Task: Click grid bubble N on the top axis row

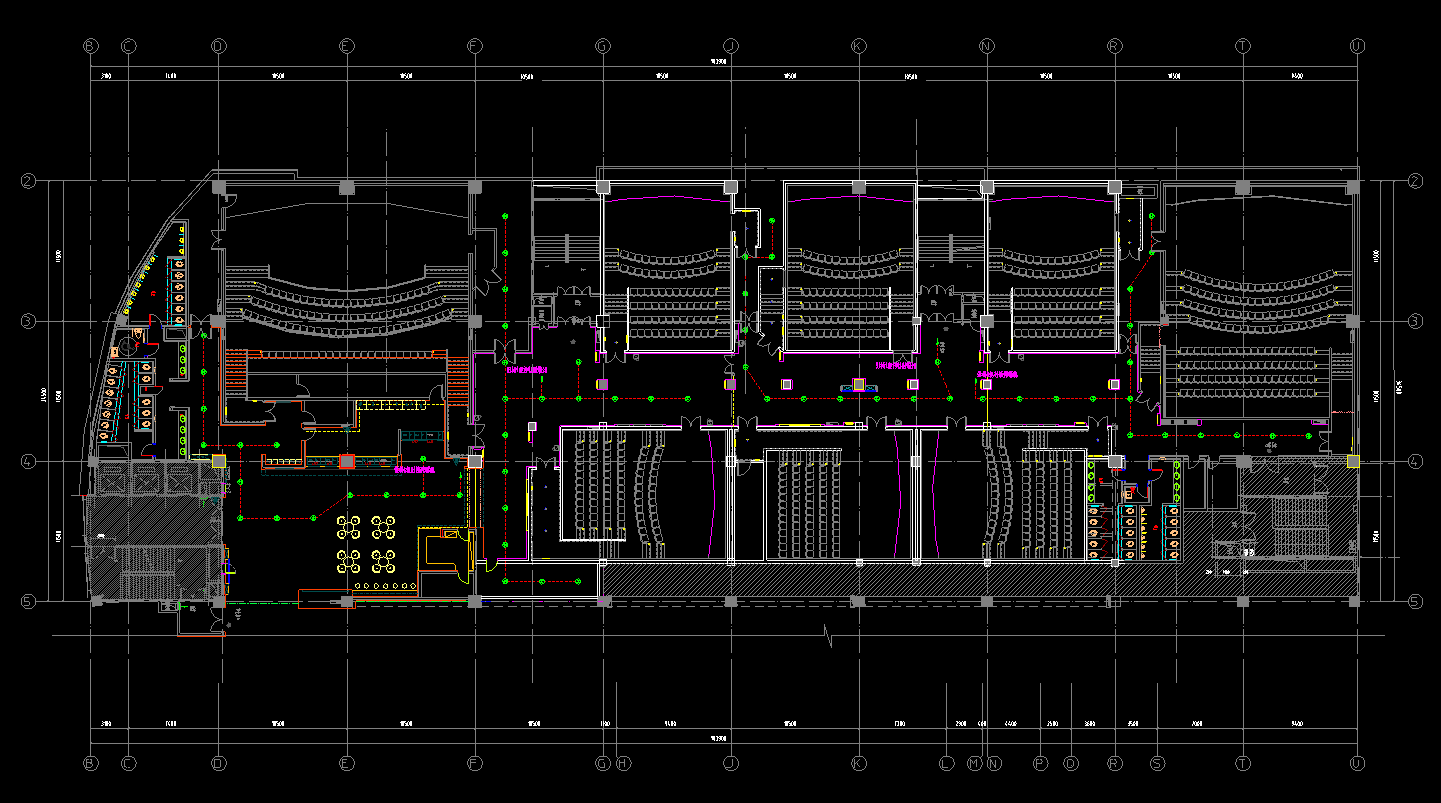Action: (x=987, y=46)
